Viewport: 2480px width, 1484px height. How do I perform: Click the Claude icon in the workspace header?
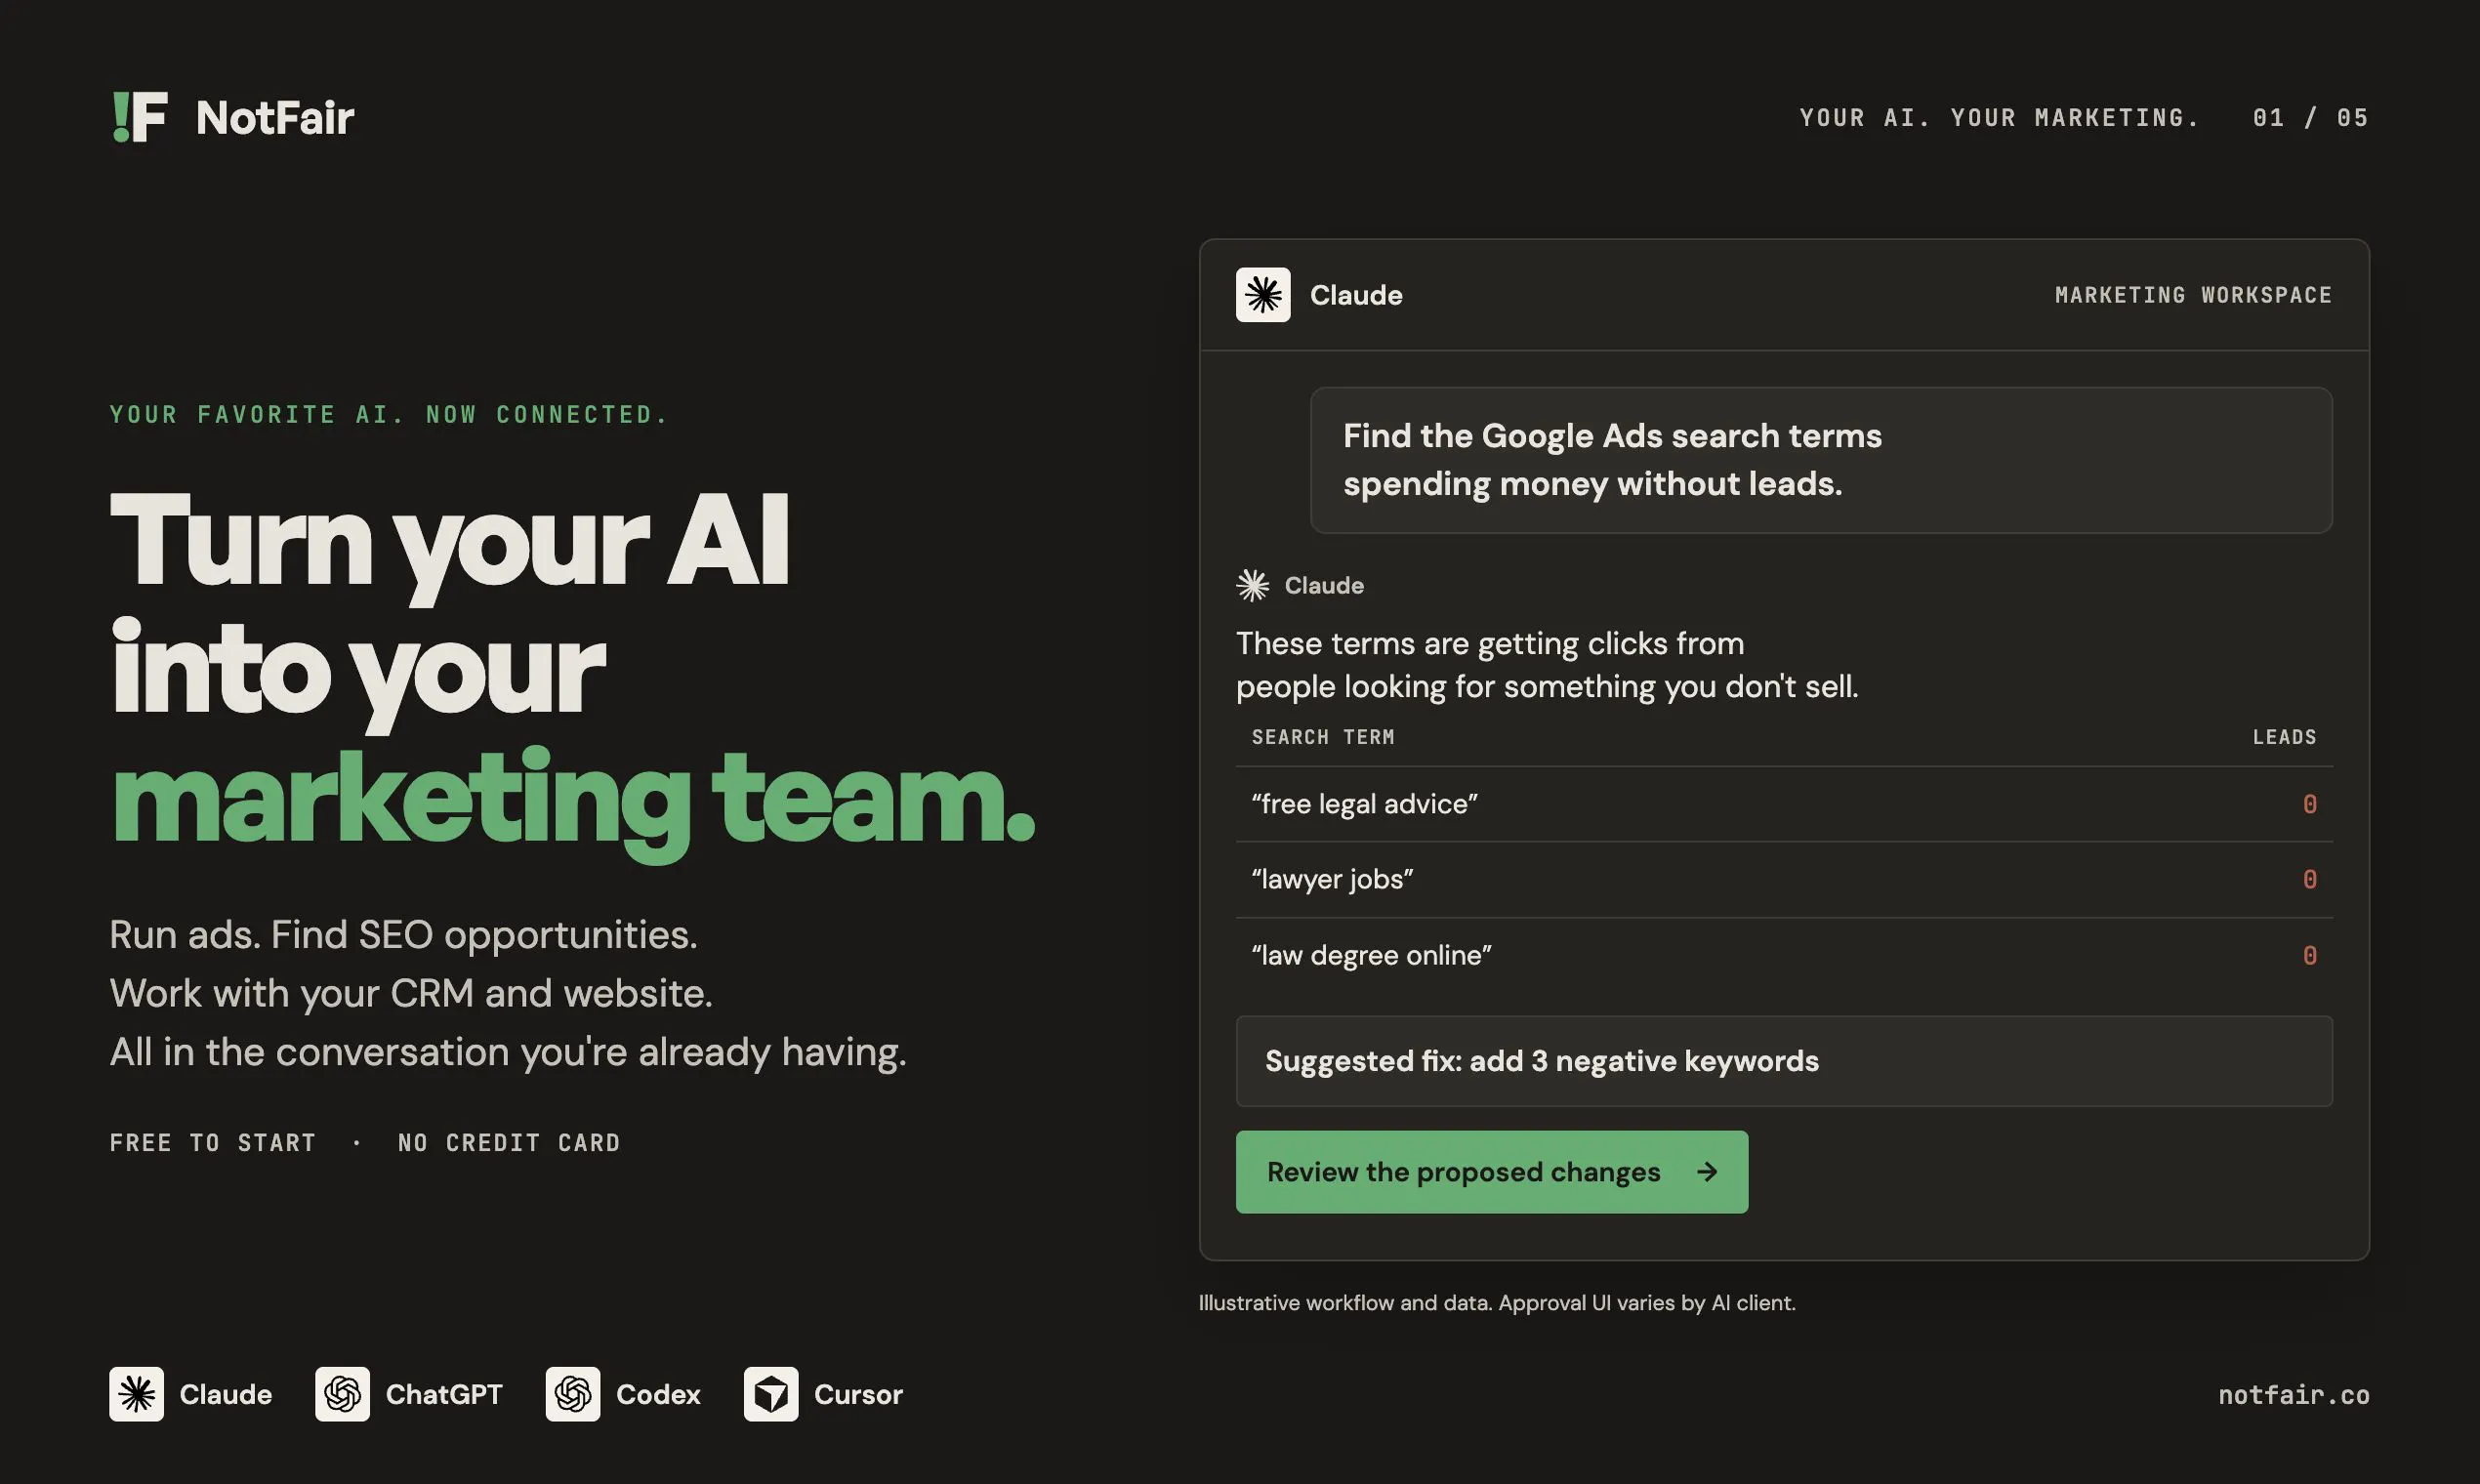[1263, 295]
